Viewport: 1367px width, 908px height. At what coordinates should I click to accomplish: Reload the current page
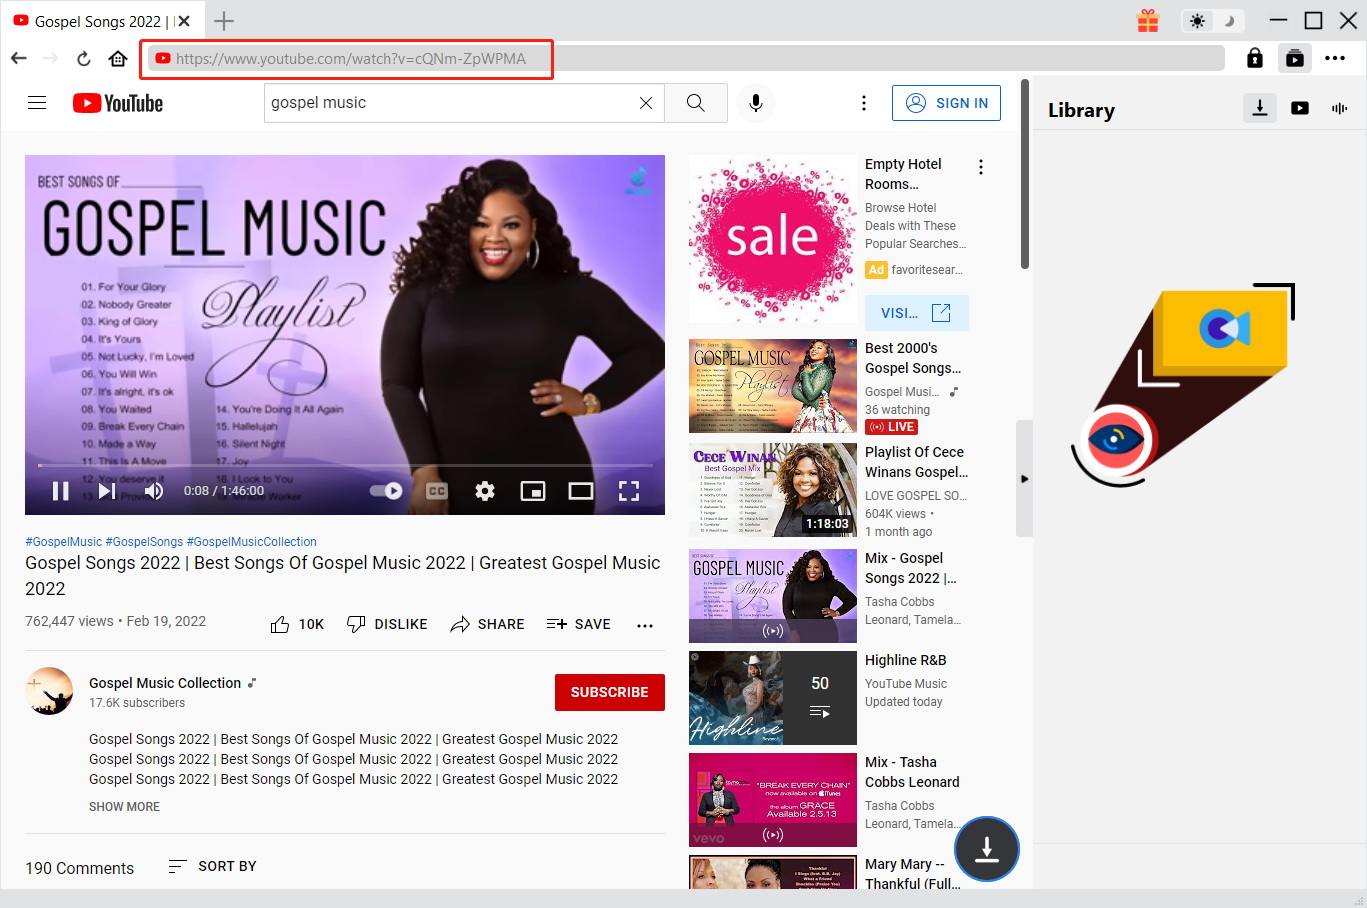pyautogui.click(x=84, y=58)
